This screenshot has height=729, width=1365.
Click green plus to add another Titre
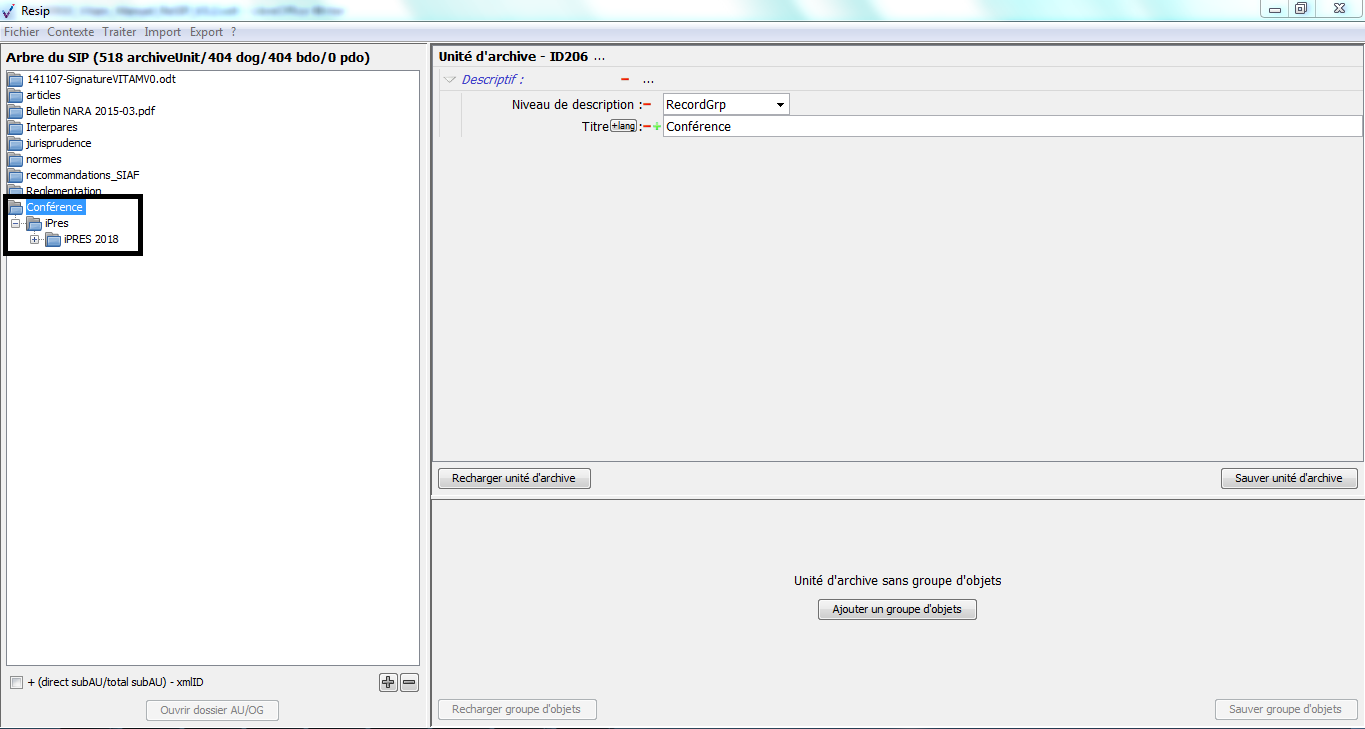click(x=657, y=127)
